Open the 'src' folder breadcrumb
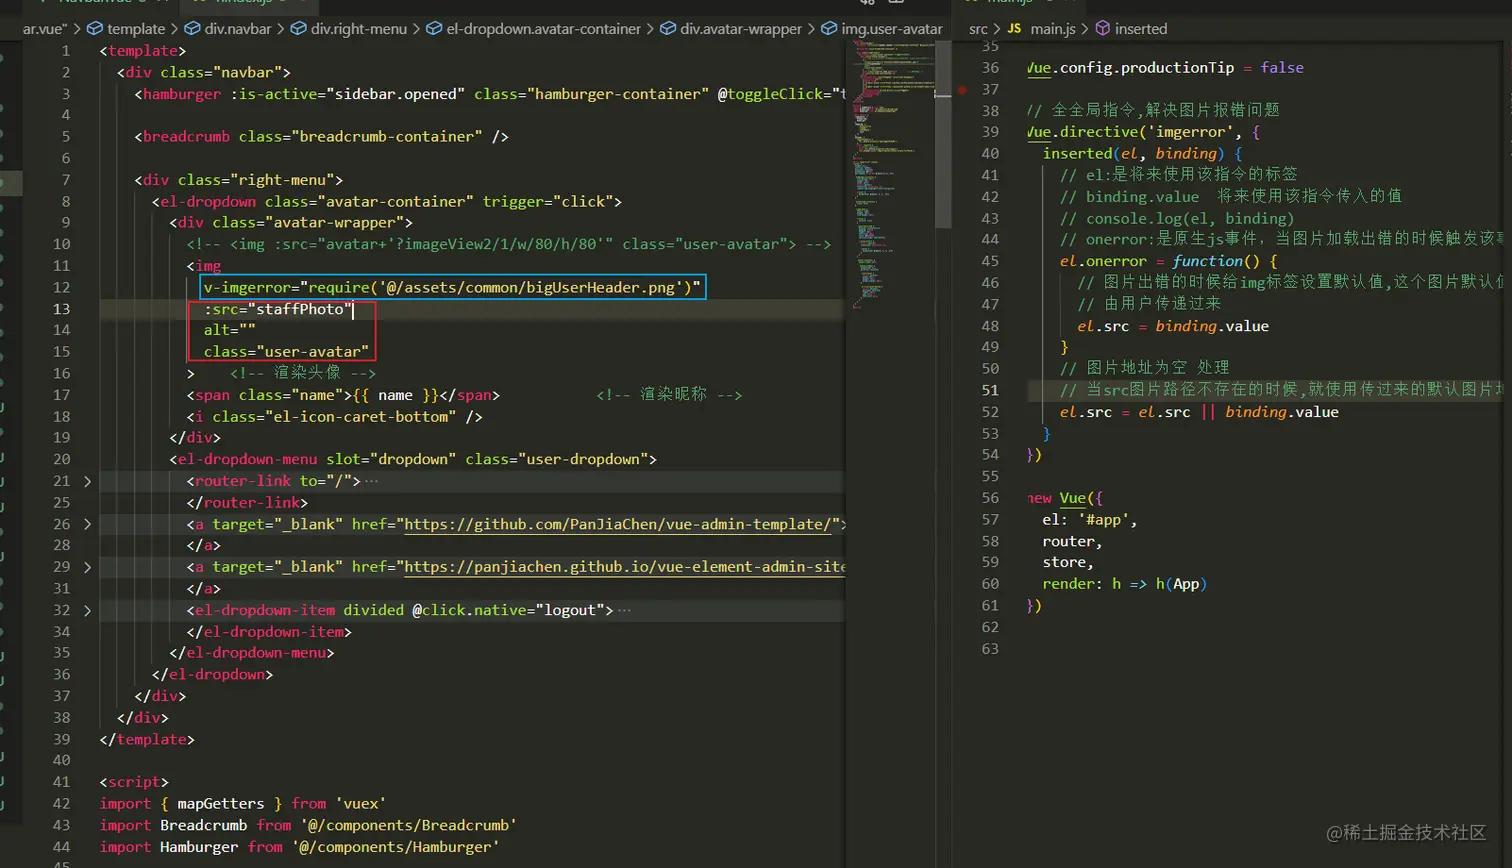 [978, 29]
